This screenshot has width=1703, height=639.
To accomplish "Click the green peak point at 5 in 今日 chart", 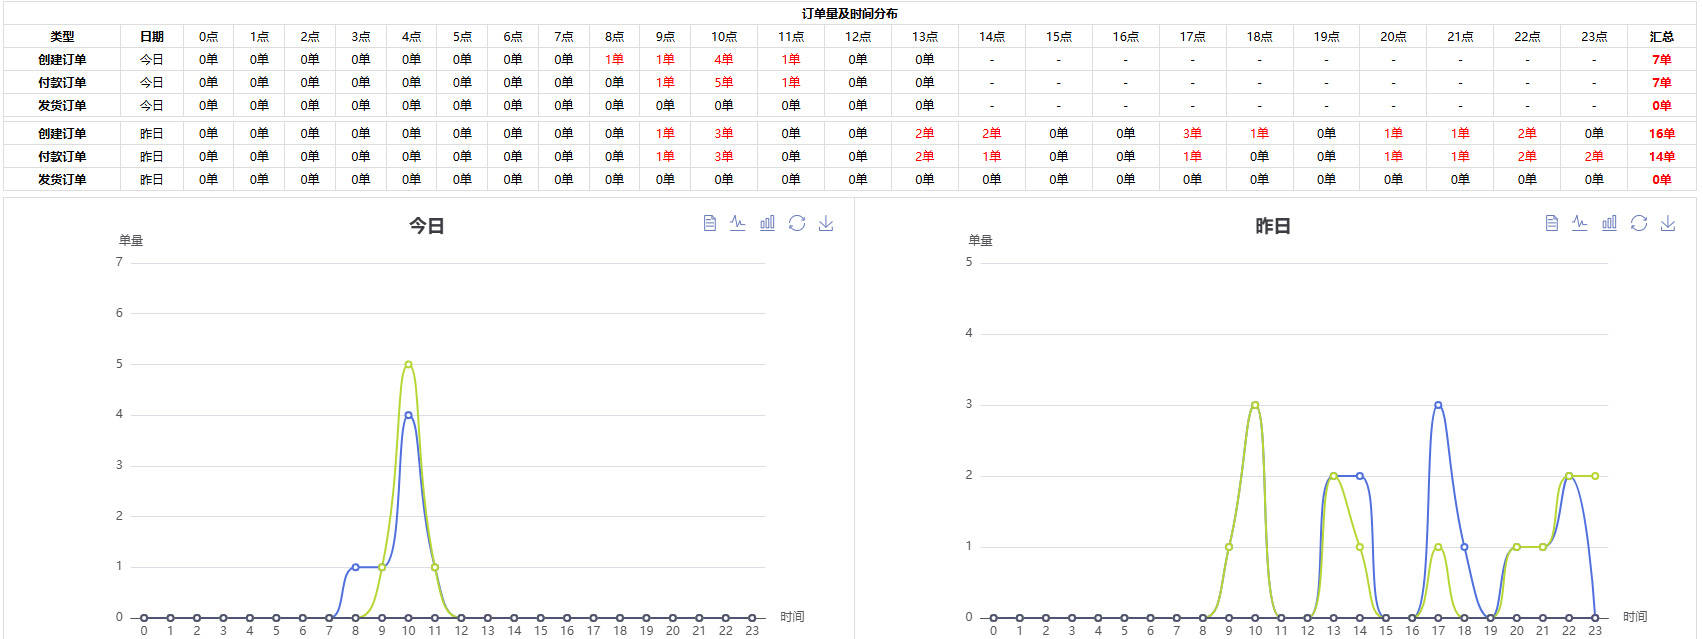I will tap(408, 364).
